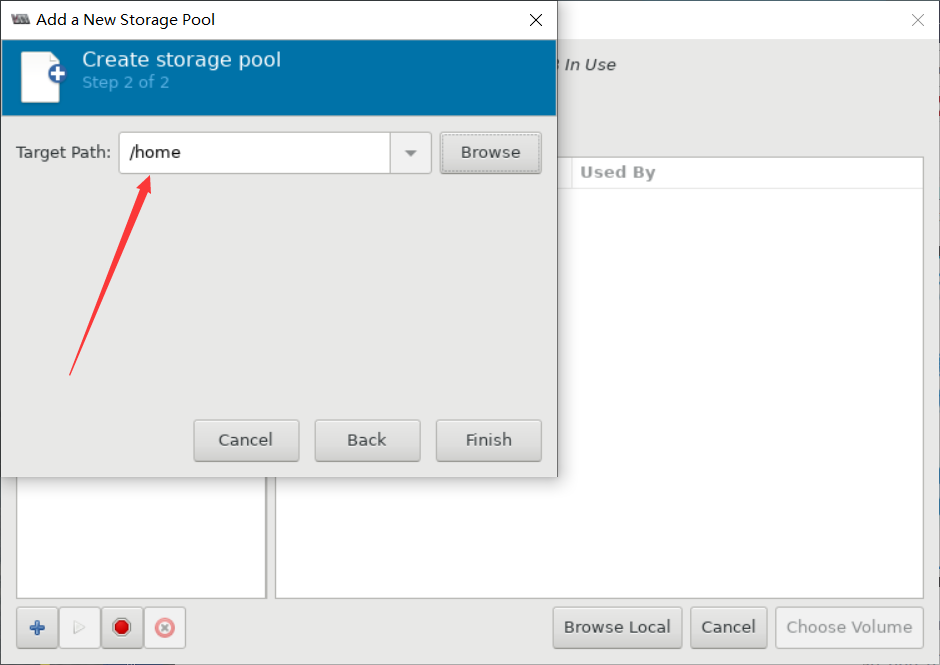
Task: Cancel the Add Storage Pool dialog
Action: (246, 440)
